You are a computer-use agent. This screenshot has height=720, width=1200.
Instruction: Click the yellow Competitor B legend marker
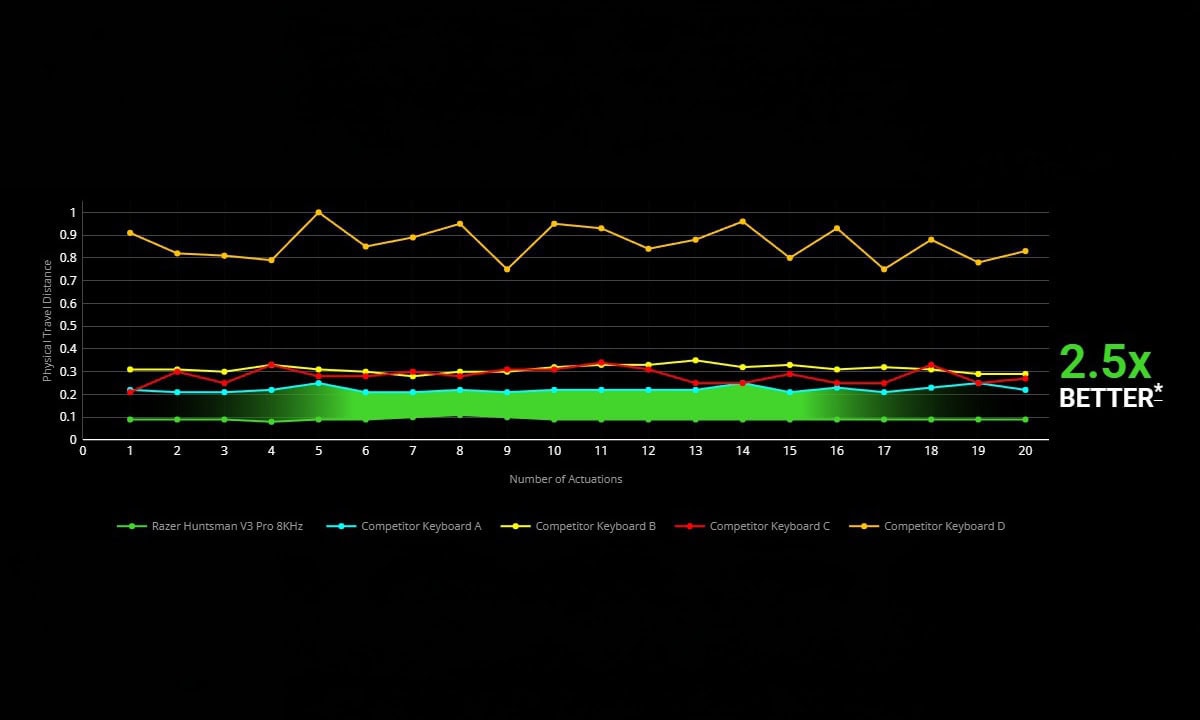(x=515, y=526)
